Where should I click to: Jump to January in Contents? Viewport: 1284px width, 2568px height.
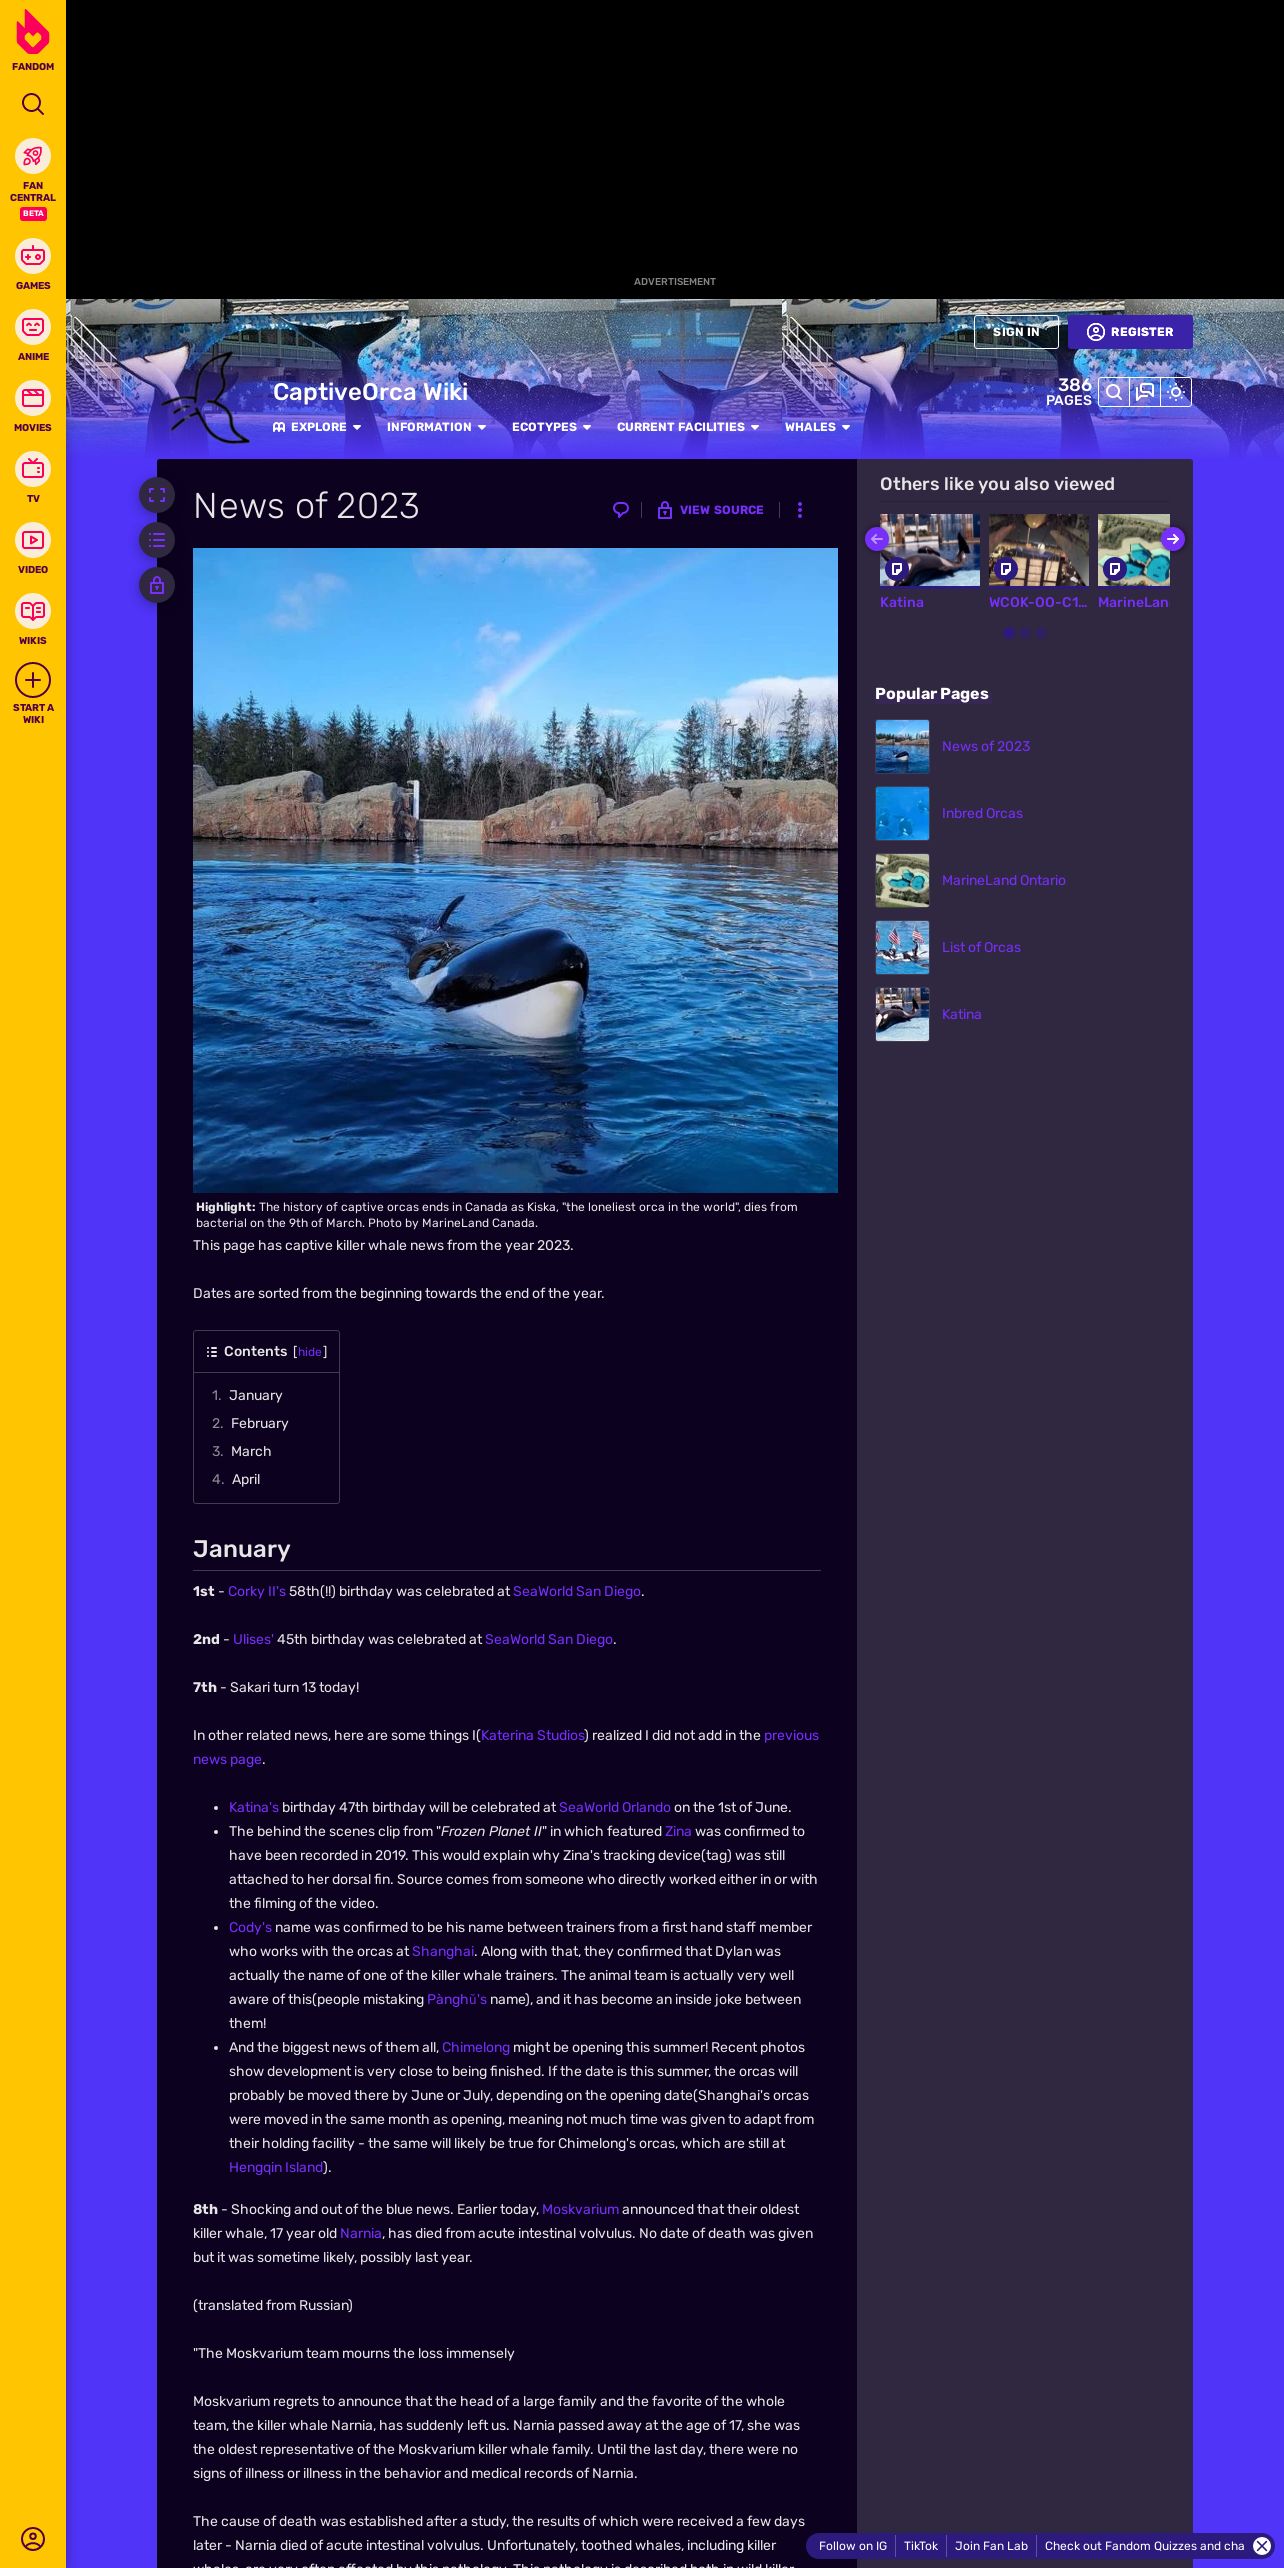coord(255,1395)
